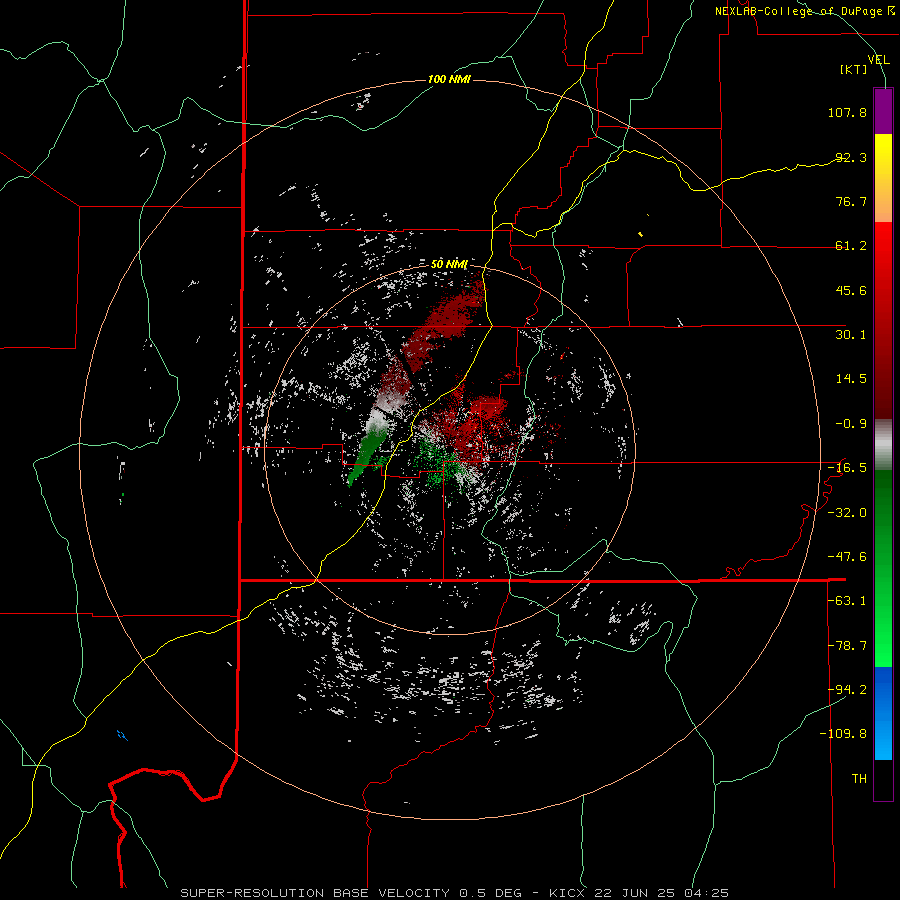The image size is (900, 900).
Task: Click the VEL legend title
Action: pyautogui.click(x=878, y=59)
